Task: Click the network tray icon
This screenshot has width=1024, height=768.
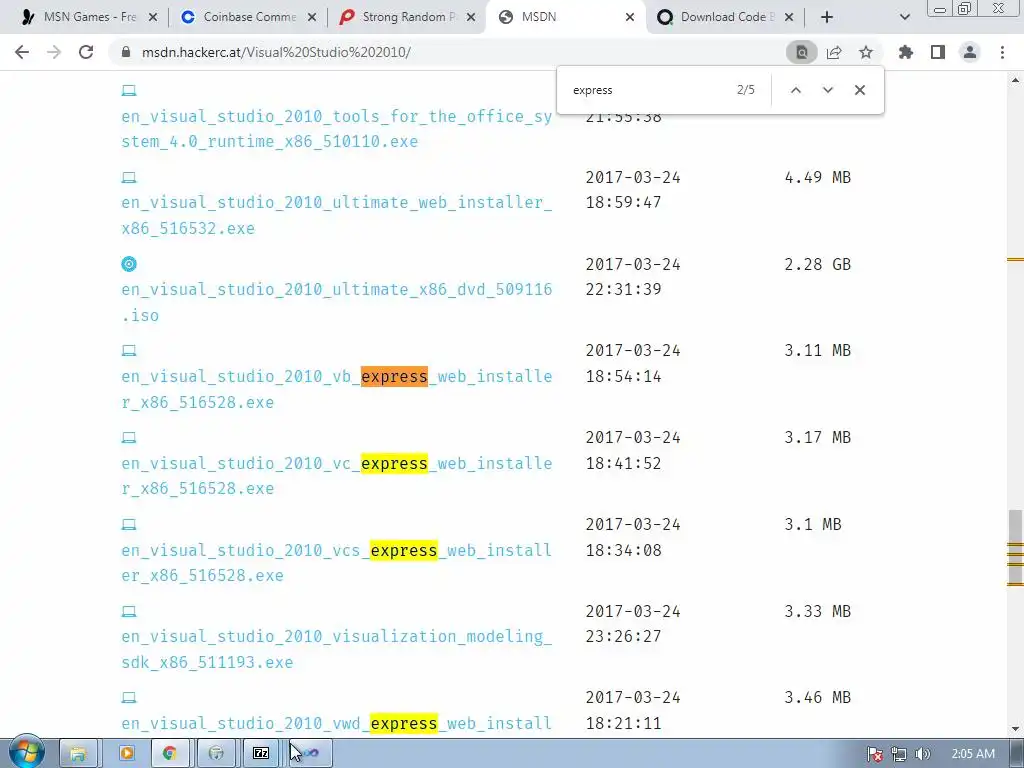Action: coord(899,754)
